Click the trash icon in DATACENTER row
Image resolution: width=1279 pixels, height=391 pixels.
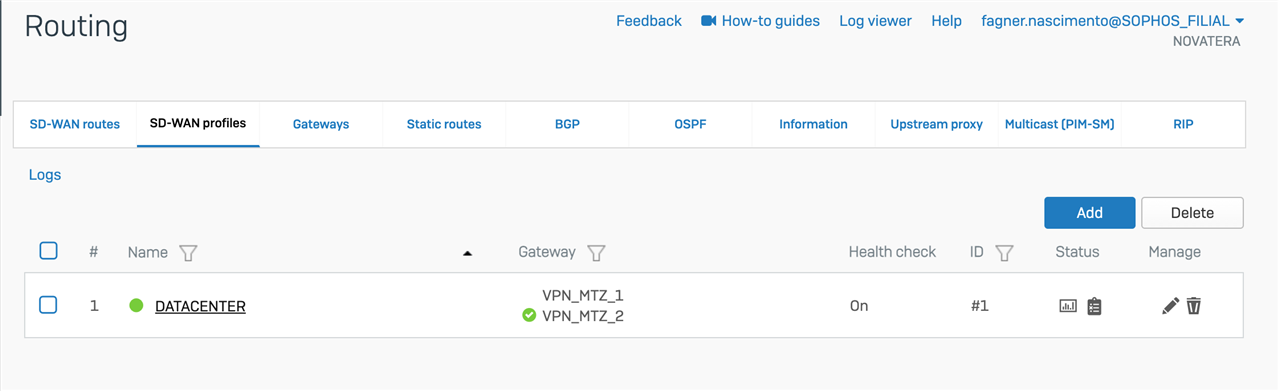(x=1193, y=306)
